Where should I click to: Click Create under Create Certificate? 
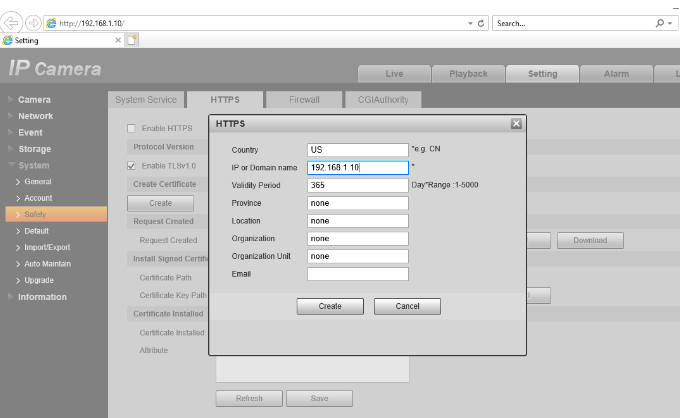click(160, 203)
